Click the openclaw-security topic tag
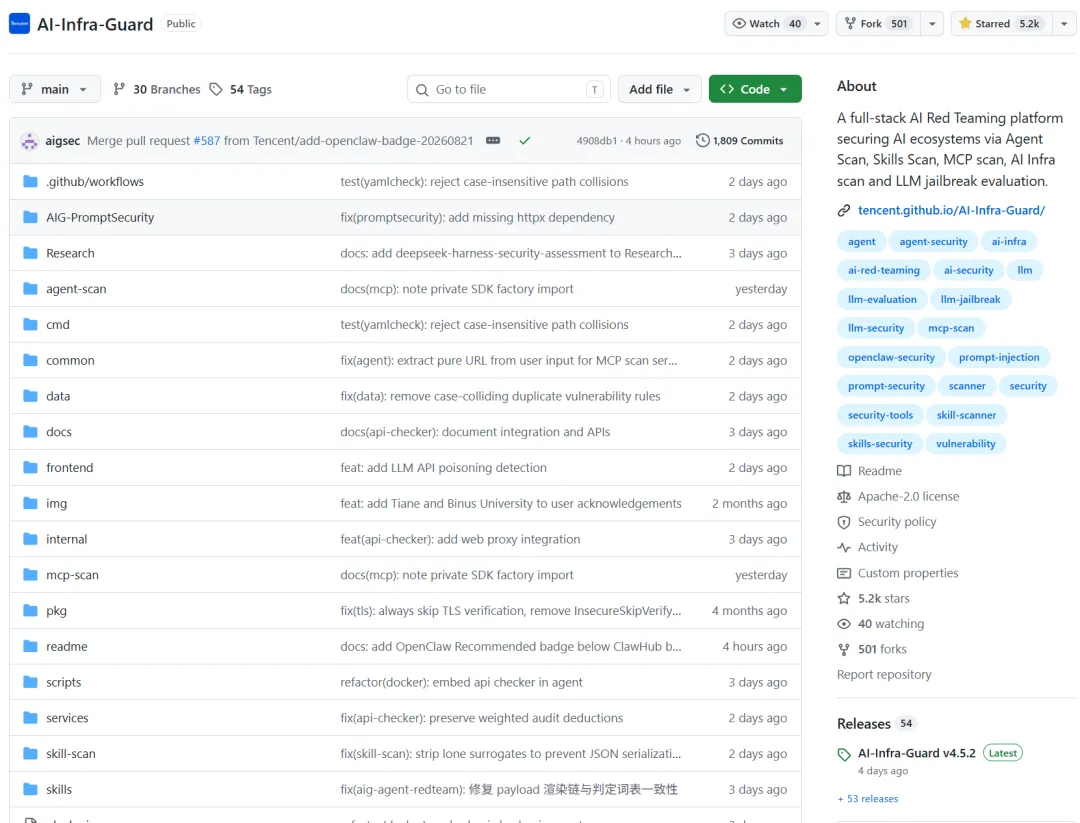 [891, 357]
